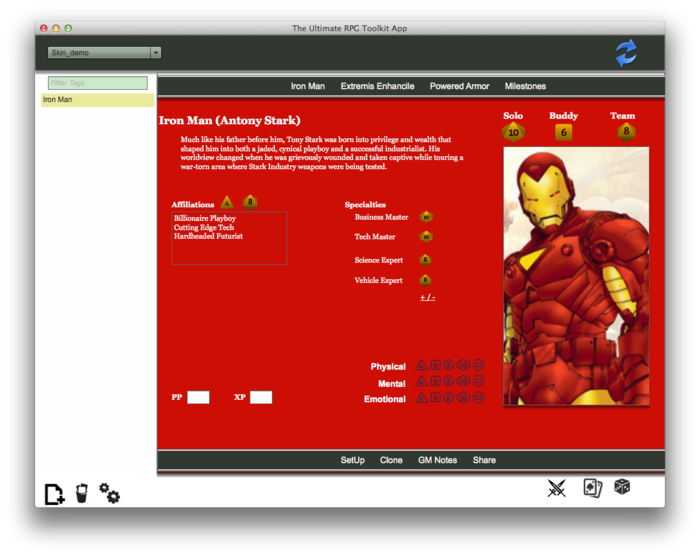
Task: Click the Business Master d10 die
Action: pyautogui.click(x=426, y=217)
